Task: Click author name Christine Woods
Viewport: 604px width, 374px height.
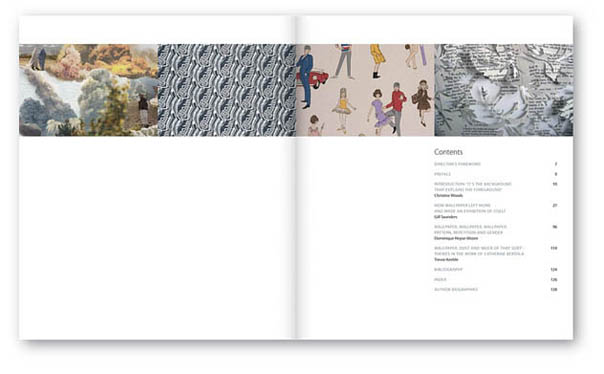Action: 448,196
